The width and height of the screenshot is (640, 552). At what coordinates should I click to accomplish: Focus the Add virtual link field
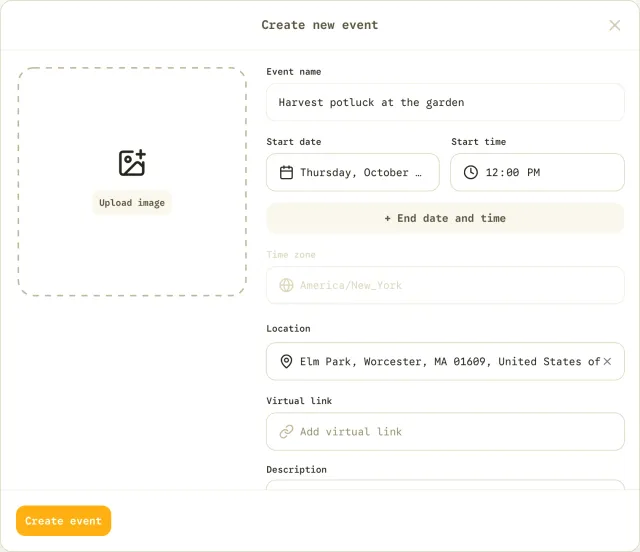click(x=445, y=432)
